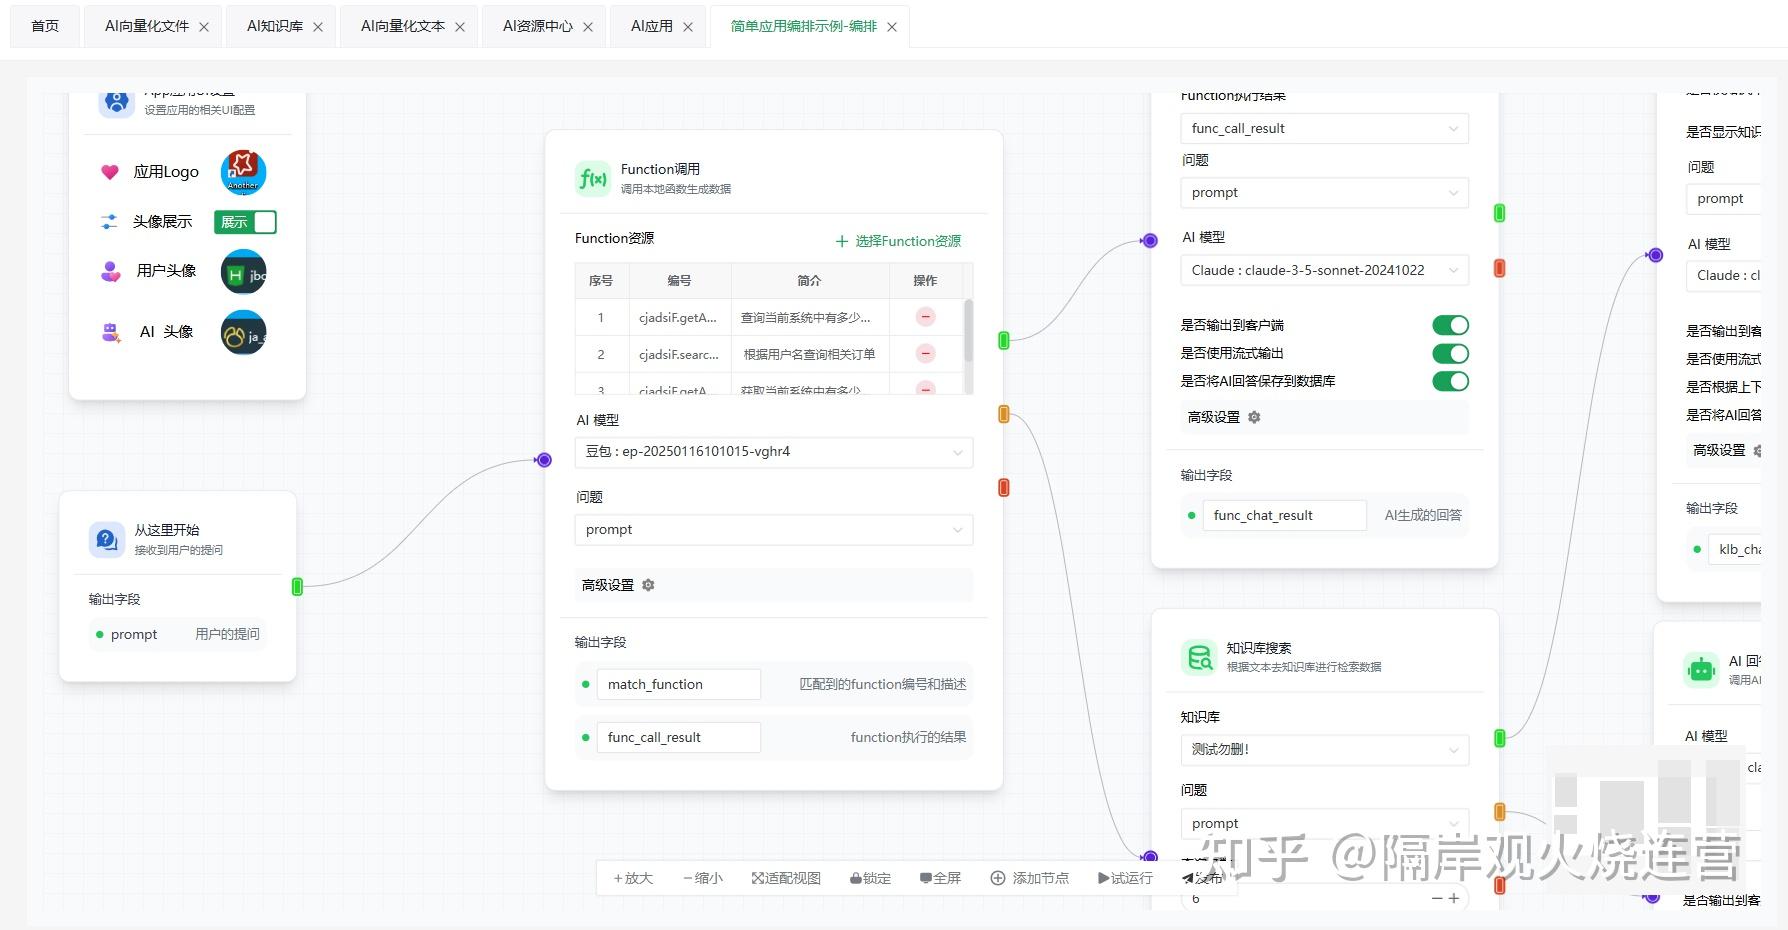Screen dimensions: 1788x930
Task: Disable 是否输出到客户端 toggle
Action: pyautogui.click(x=1451, y=325)
